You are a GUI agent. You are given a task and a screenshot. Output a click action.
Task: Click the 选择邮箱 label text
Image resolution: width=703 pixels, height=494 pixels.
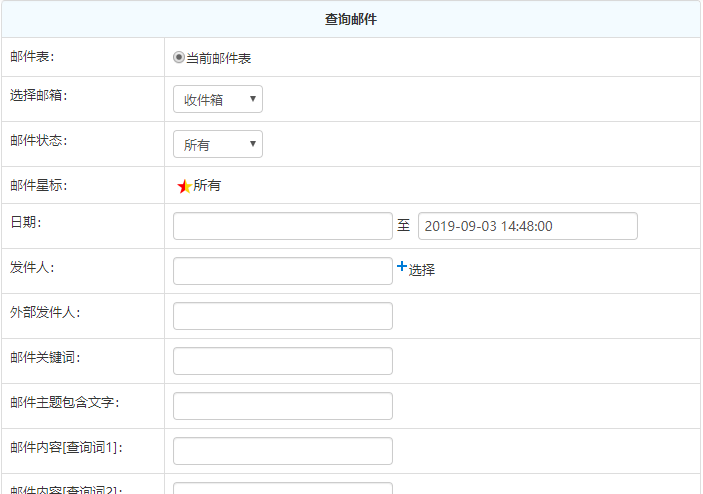pyautogui.click(x=39, y=96)
